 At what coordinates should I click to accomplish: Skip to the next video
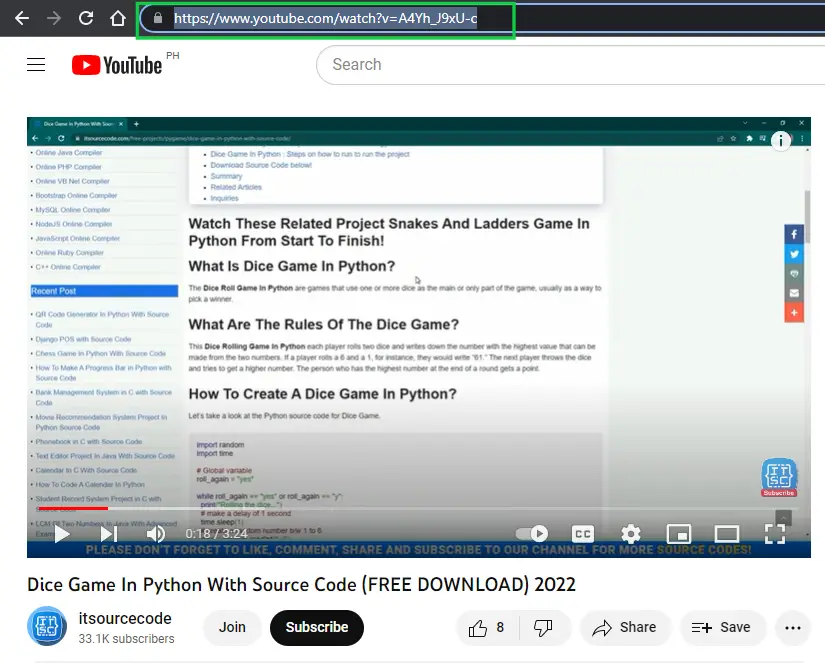108,534
